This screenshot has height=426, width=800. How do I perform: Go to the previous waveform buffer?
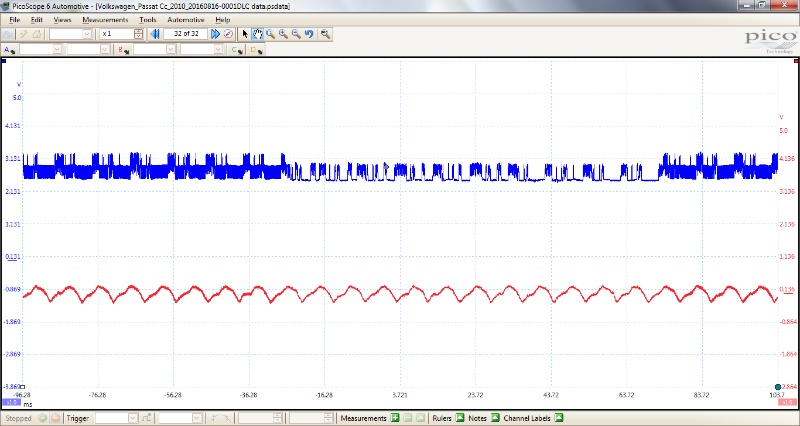pyautogui.click(x=155, y=34)
